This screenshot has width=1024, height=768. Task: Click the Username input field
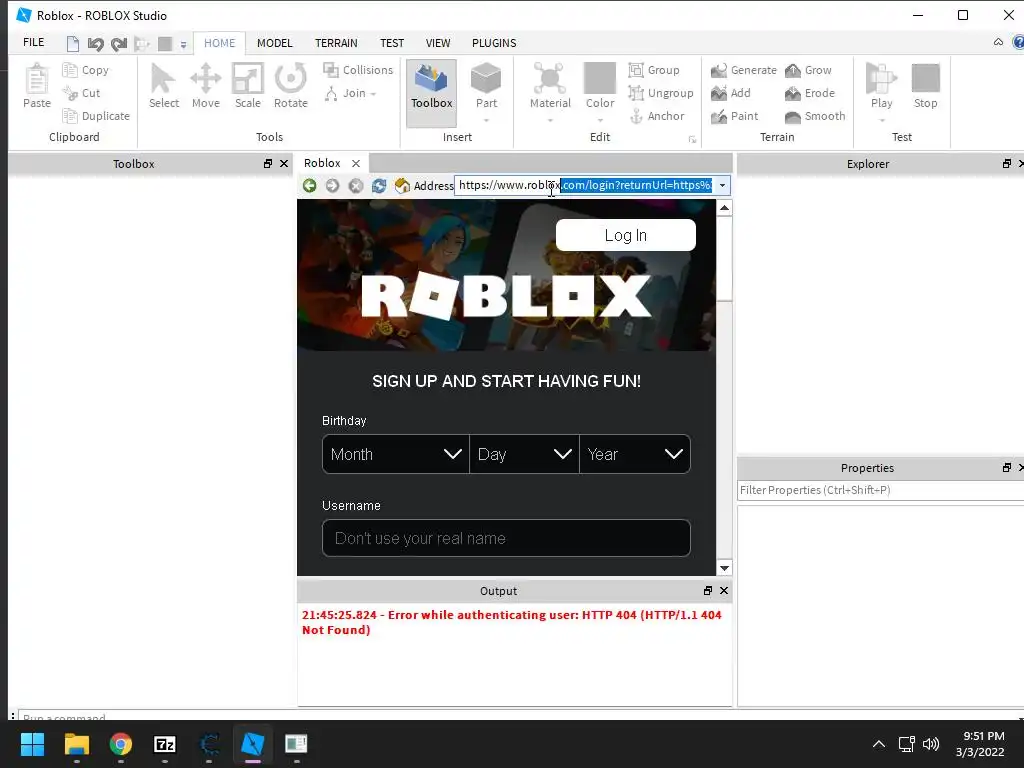tap(506, 538)
